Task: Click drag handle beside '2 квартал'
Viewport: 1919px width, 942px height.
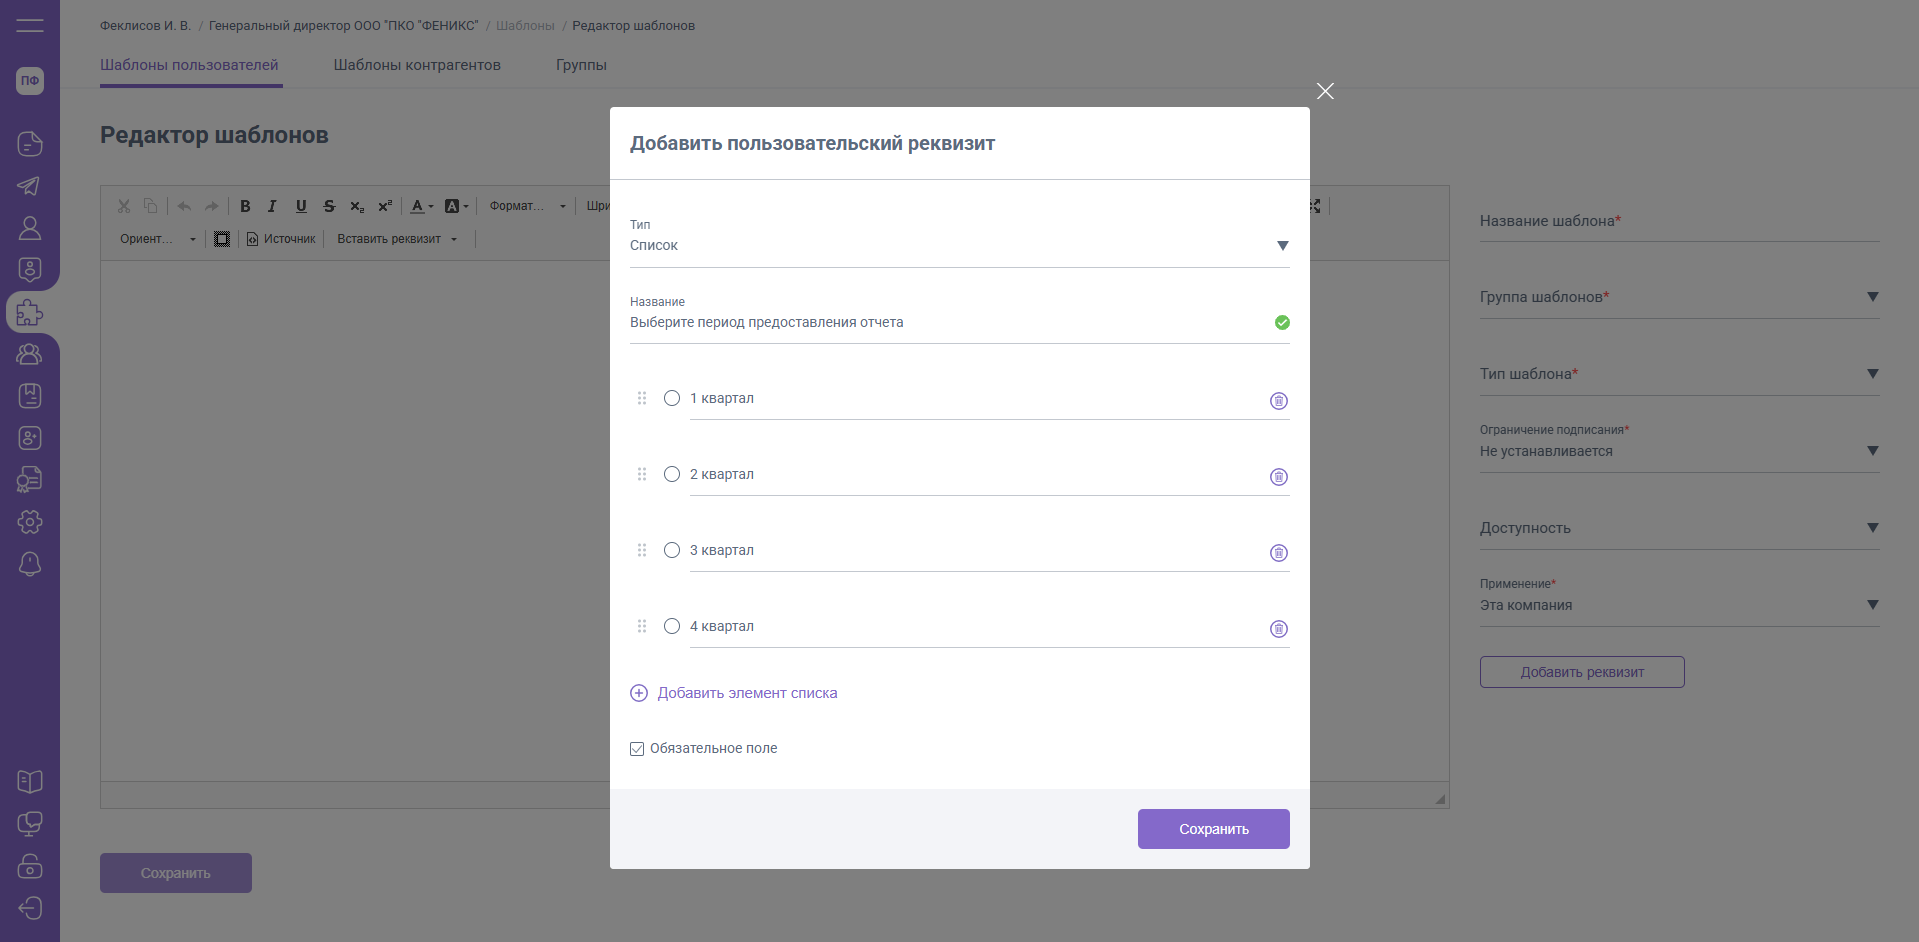Action: point(642,474)
